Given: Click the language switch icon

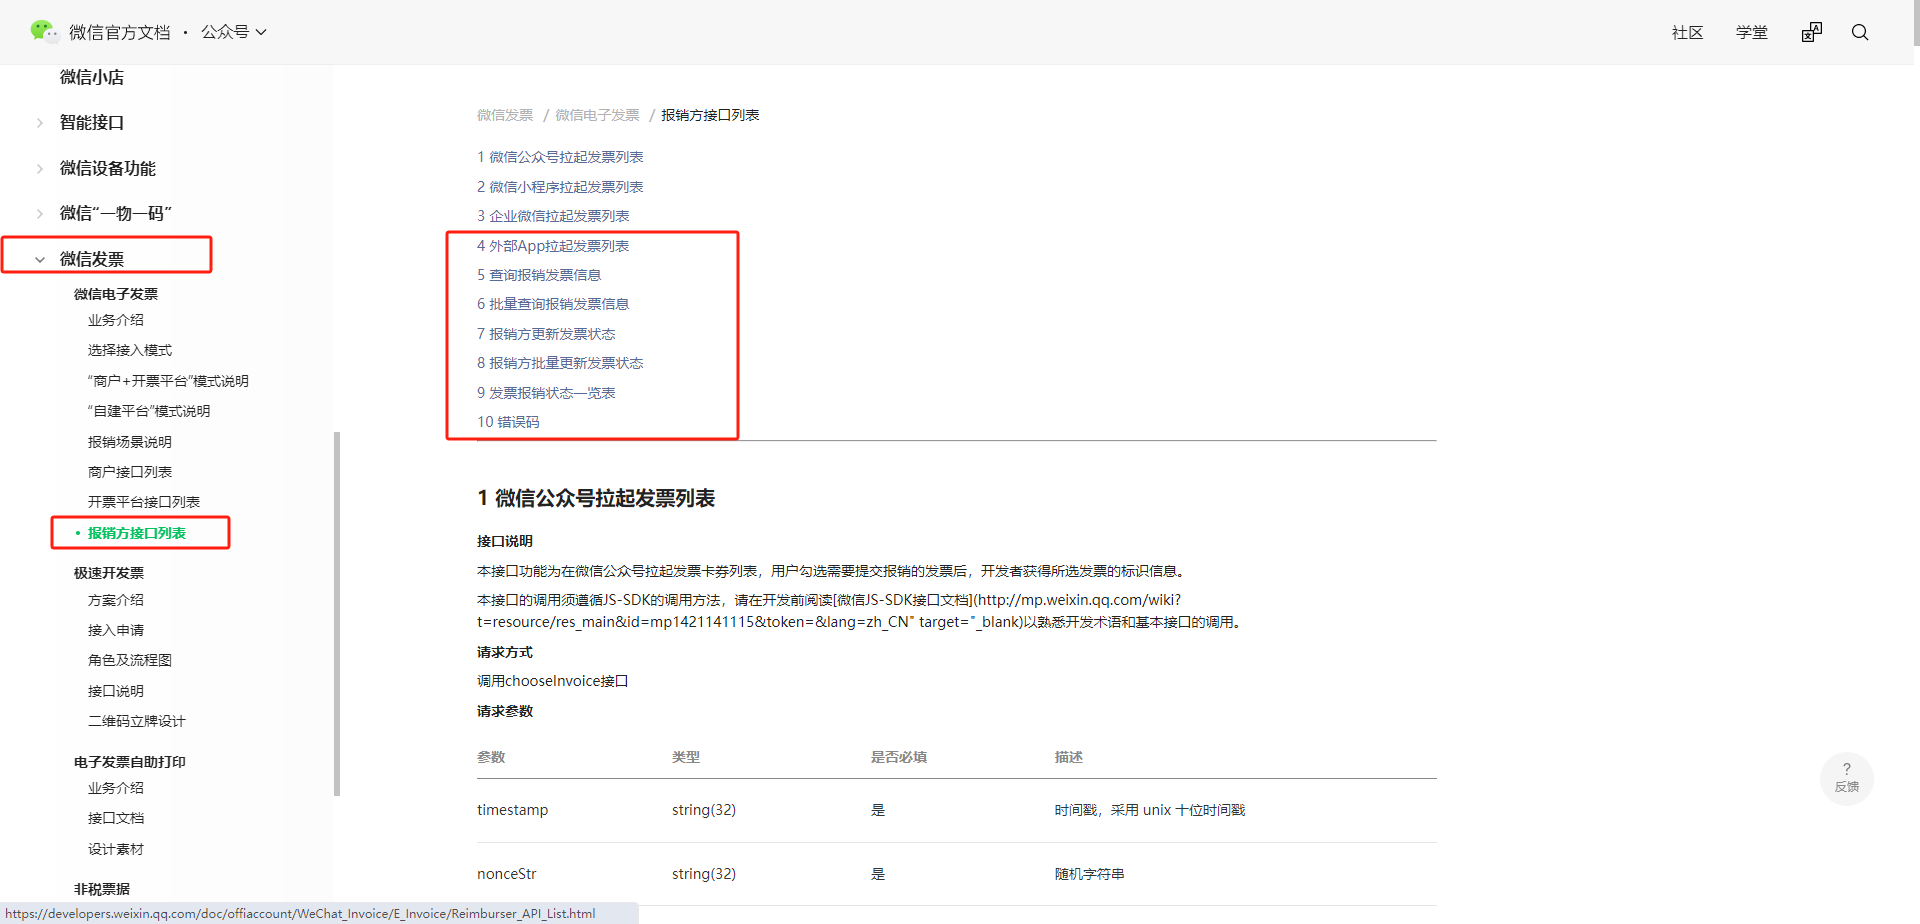Looking at the screenshot, I should (1812, 32).
